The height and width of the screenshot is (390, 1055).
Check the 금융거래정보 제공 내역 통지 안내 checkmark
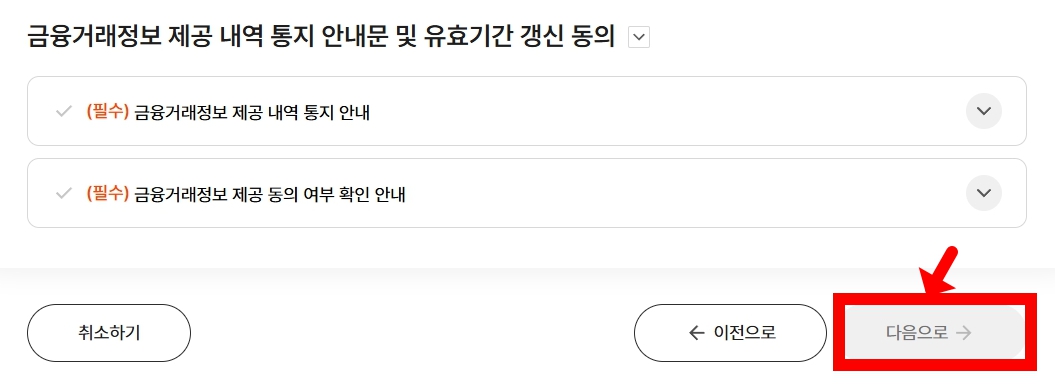point(63,112)
